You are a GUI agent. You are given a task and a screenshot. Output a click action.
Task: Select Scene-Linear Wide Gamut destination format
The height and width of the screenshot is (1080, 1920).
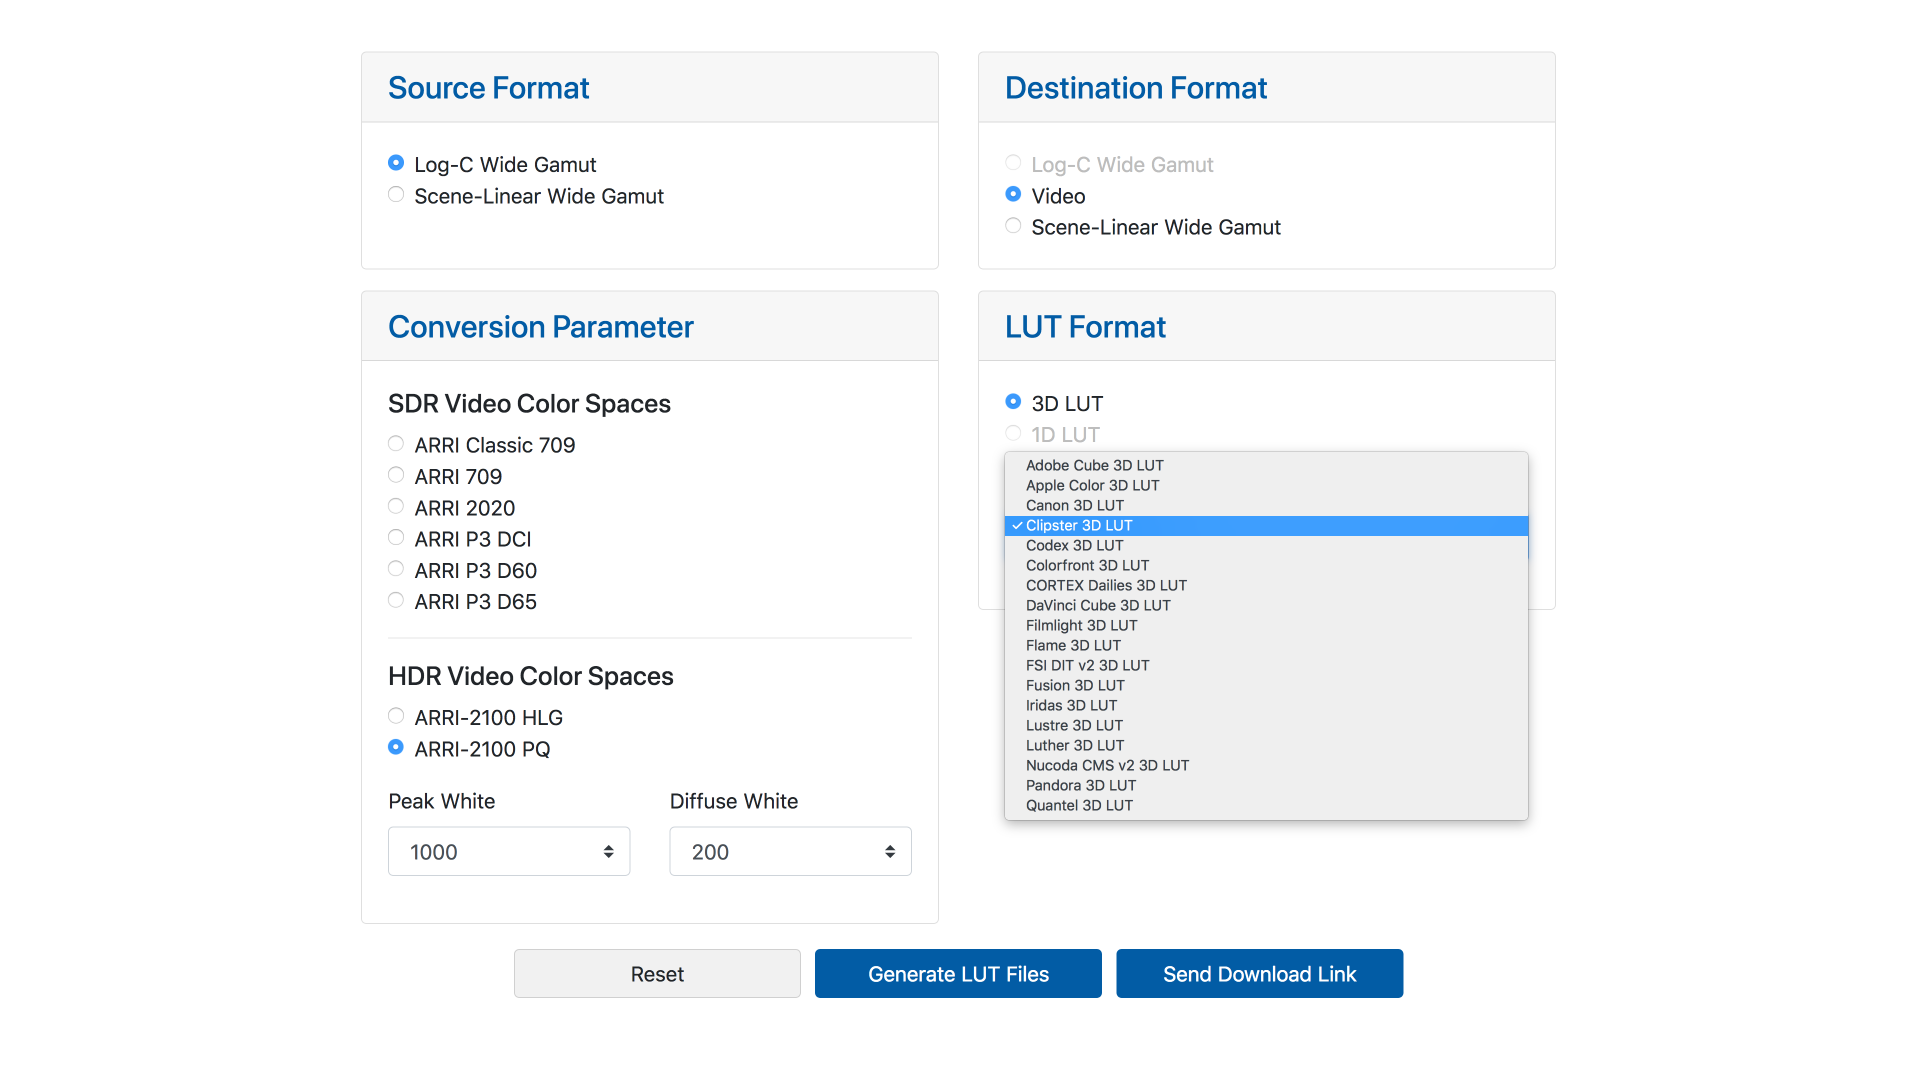pyautogui.click(x=1013, y=226)
